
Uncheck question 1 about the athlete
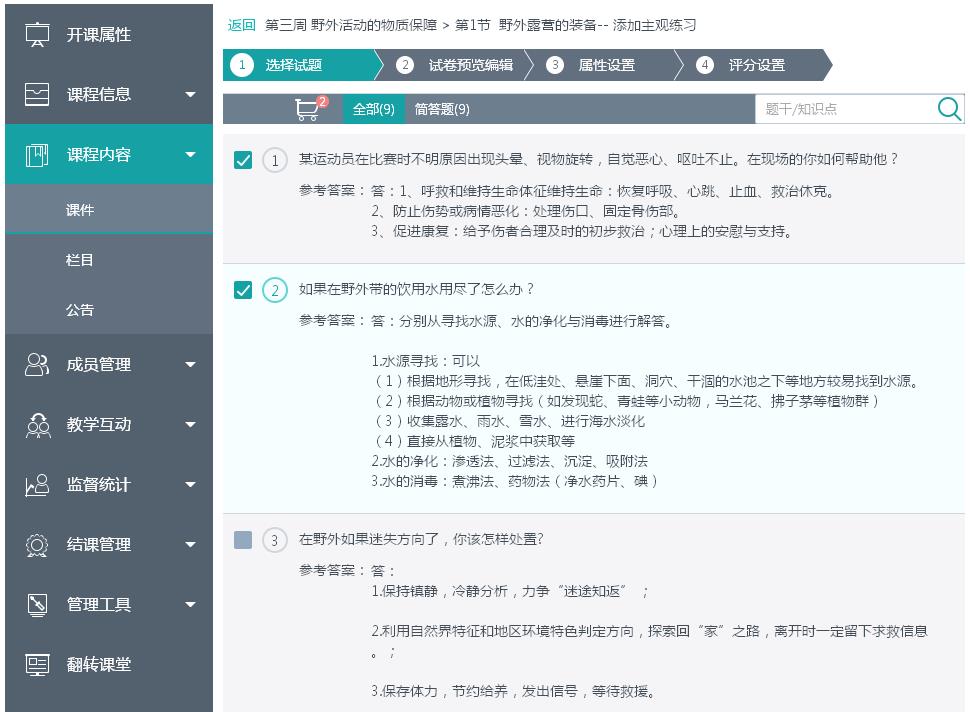(x=243, y=160)
